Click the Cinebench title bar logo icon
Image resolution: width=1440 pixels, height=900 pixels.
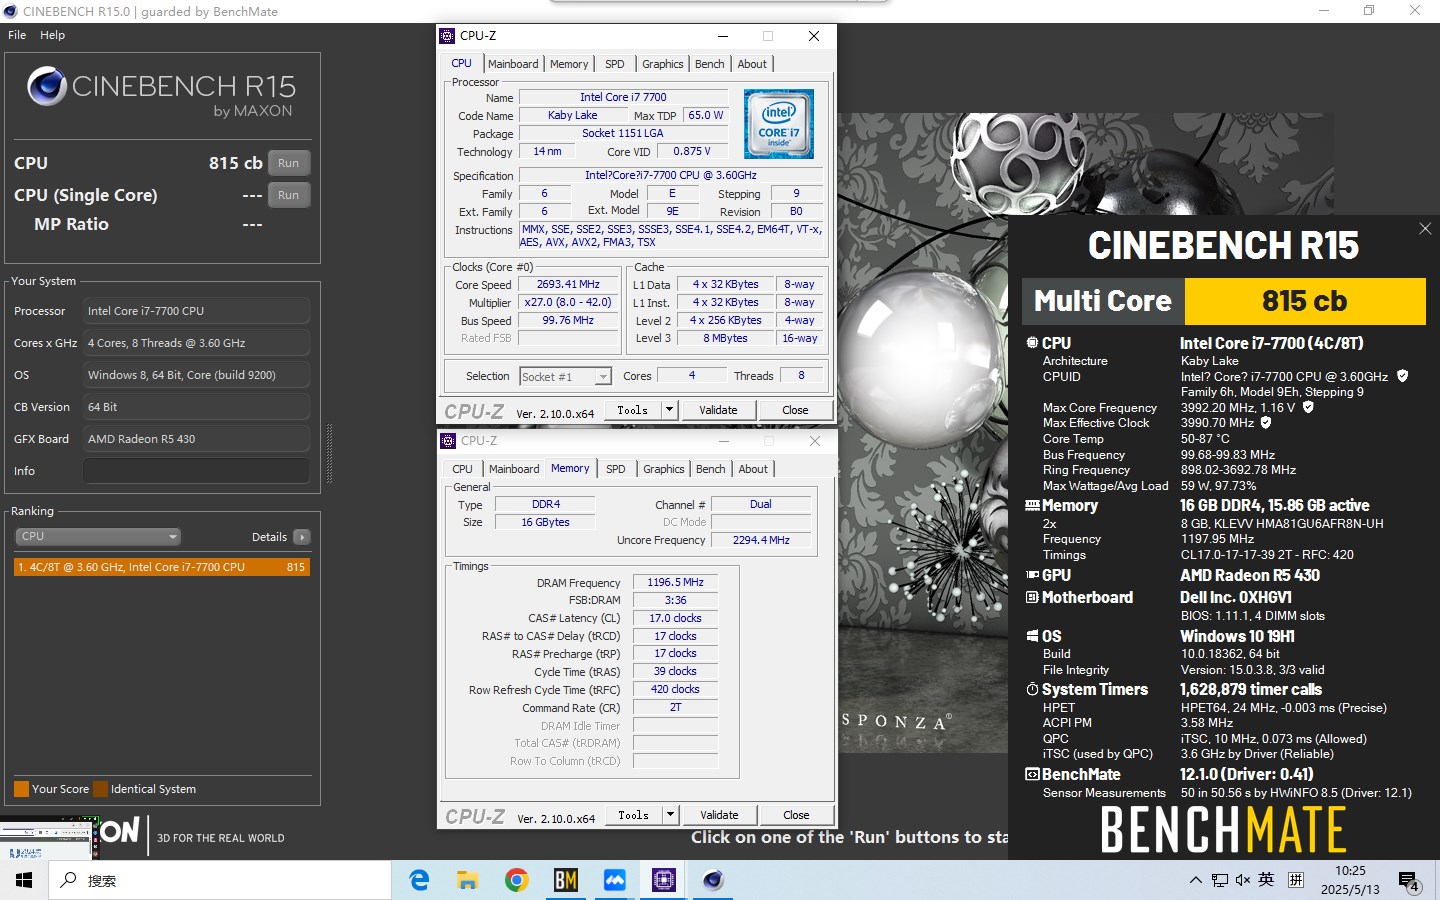point(11,11)
